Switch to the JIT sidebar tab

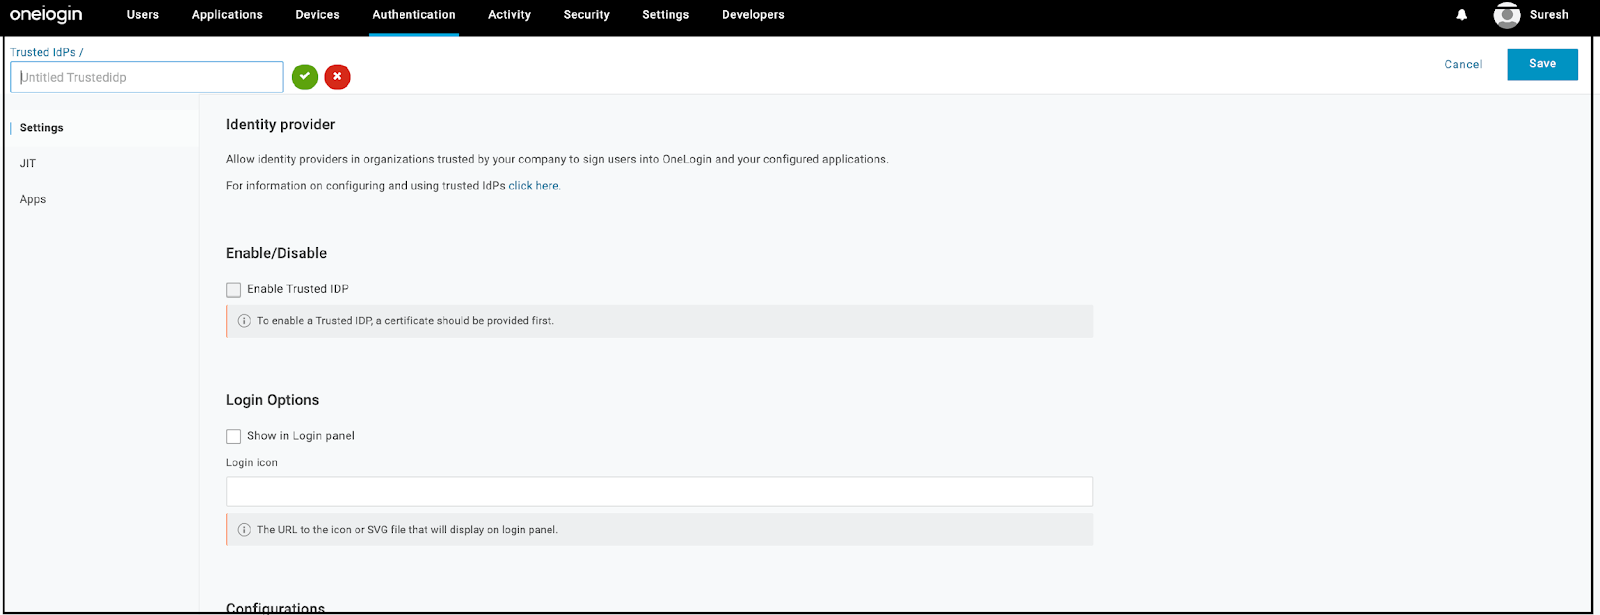28,164
